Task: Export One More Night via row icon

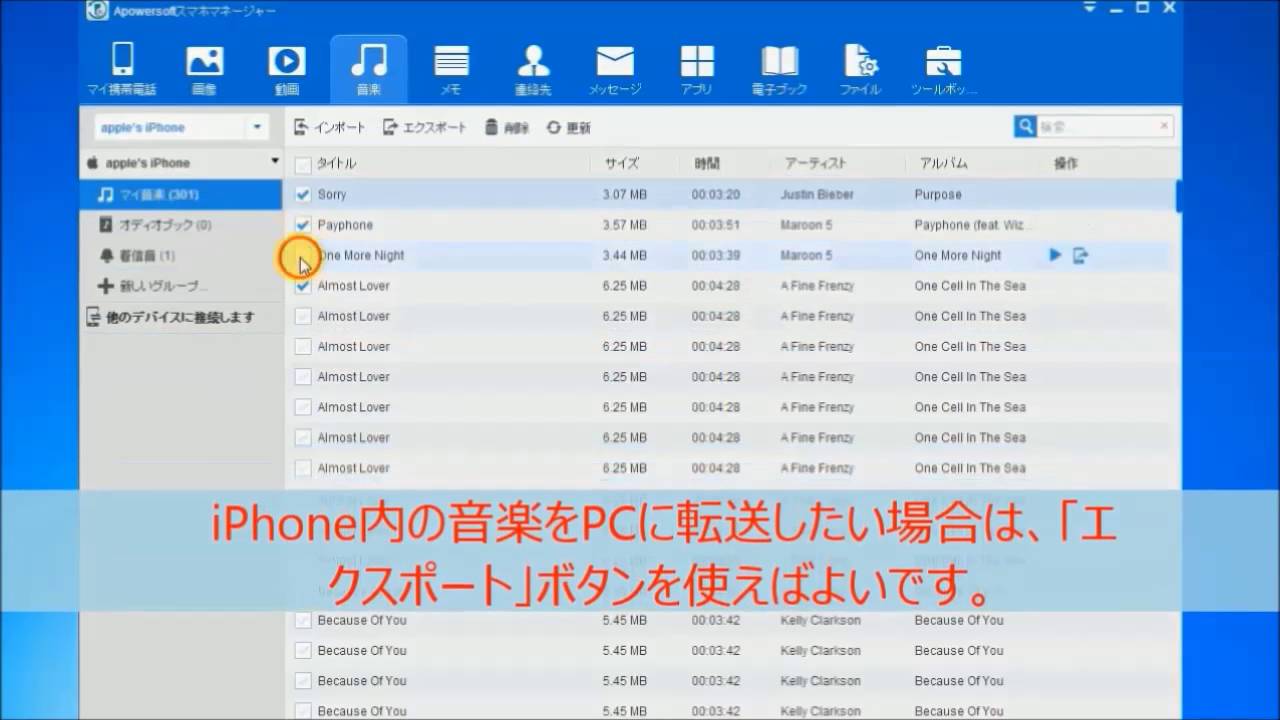Action: coord(1080,255)
